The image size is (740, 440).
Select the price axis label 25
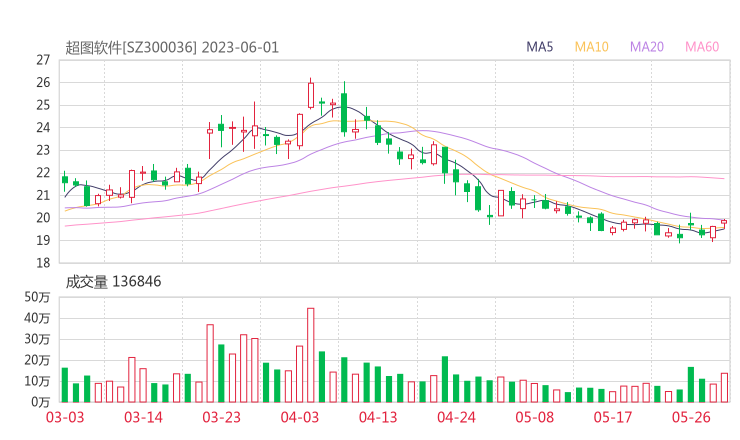tap(43, 105)
